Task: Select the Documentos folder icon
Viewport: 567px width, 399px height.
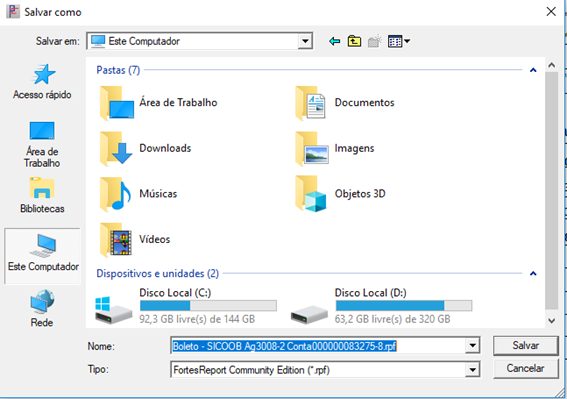Action: click(x=311, y=103)
